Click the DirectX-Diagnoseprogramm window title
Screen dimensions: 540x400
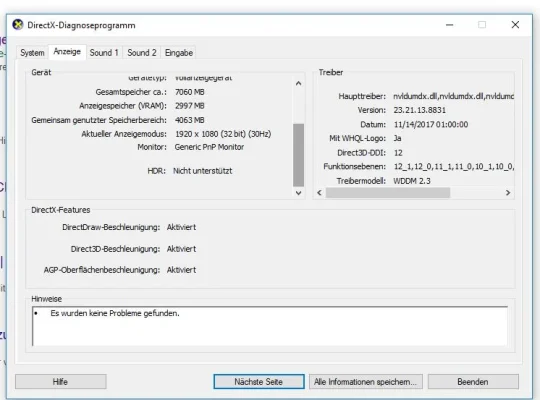tap(81, 25)
